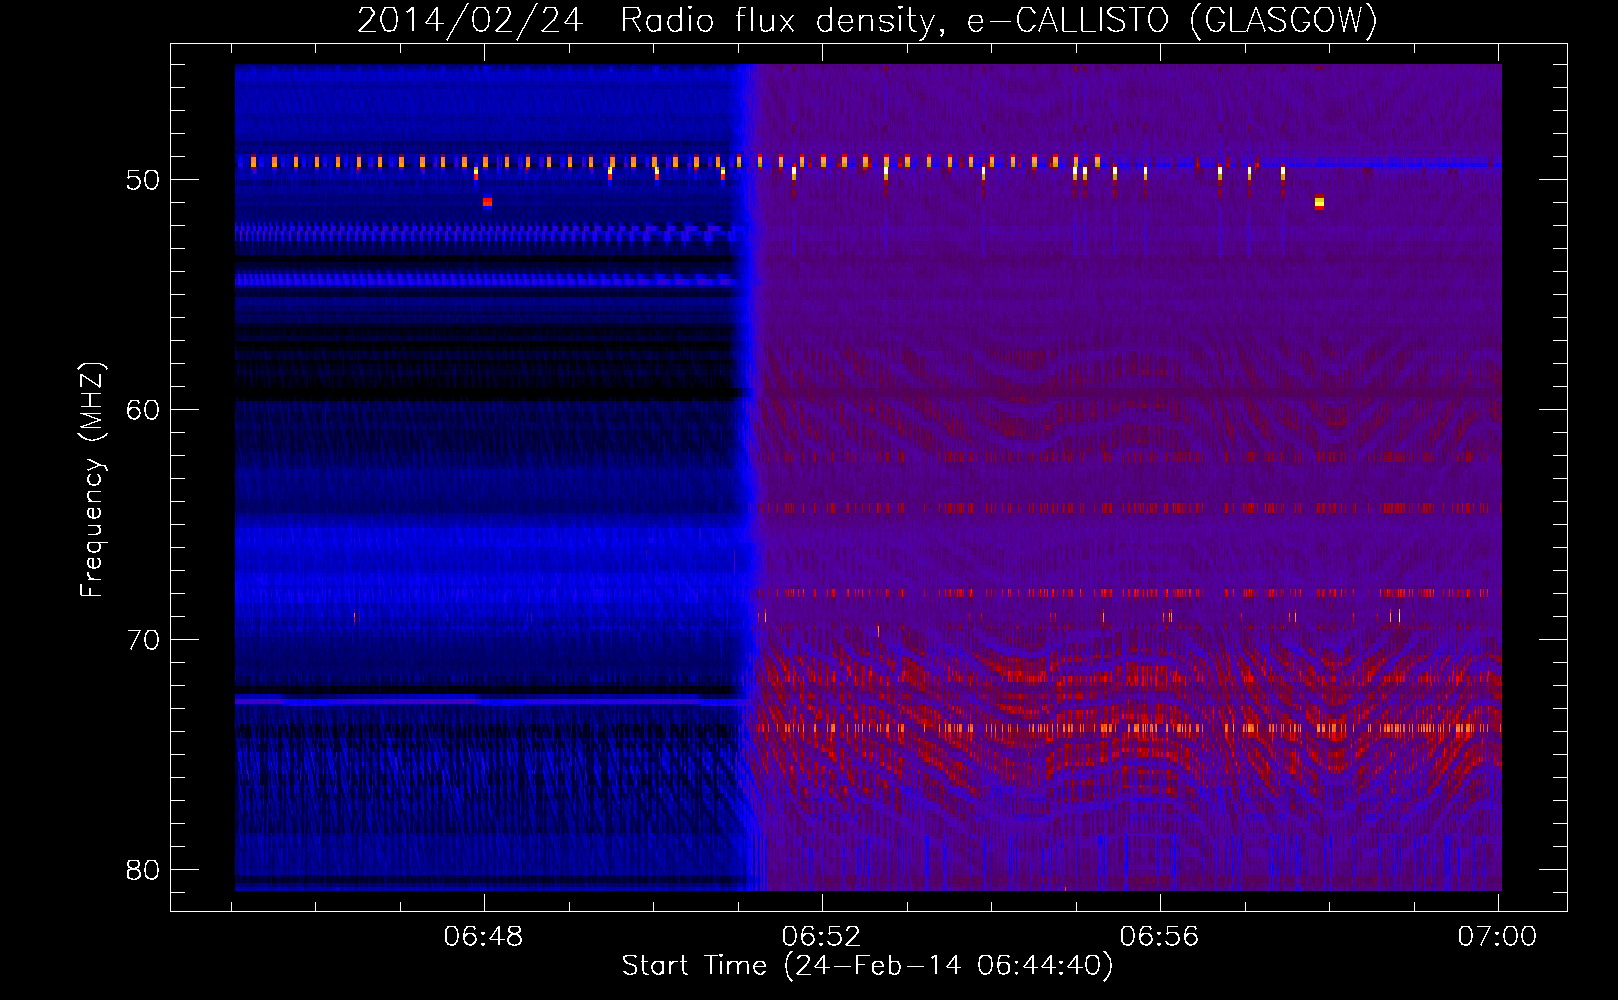Click the 70 frequency tick label
The height and width of the screenshot is (1000, 1618).
[143, 640]
